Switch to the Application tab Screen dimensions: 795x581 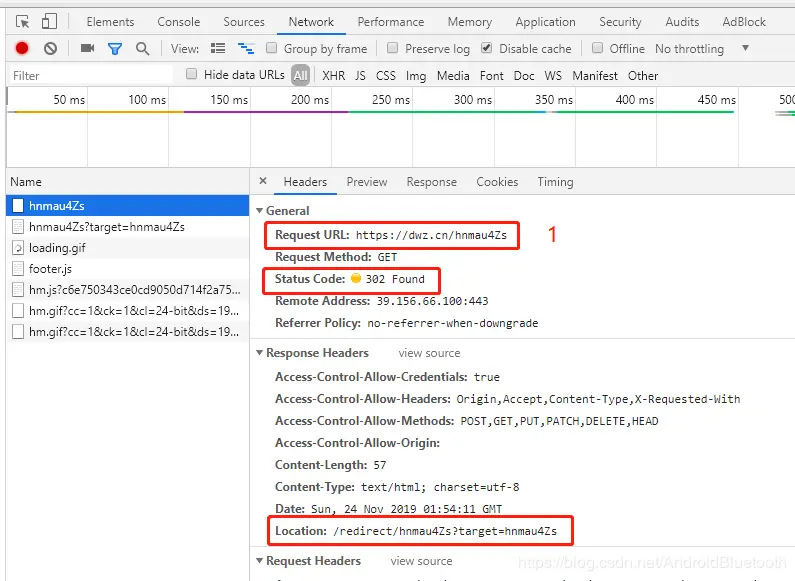[546, 22]
